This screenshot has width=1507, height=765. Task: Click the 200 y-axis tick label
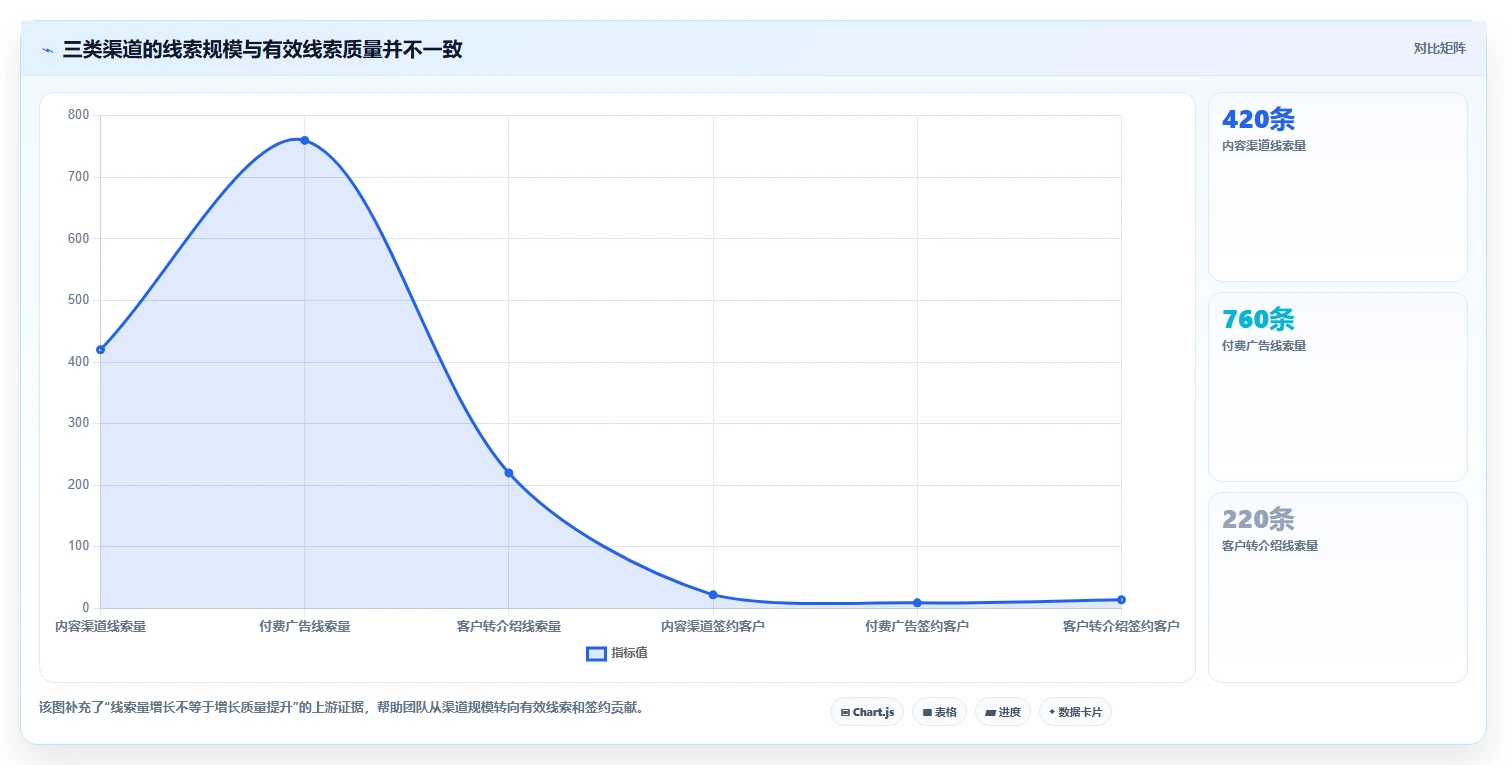(79, 485)
